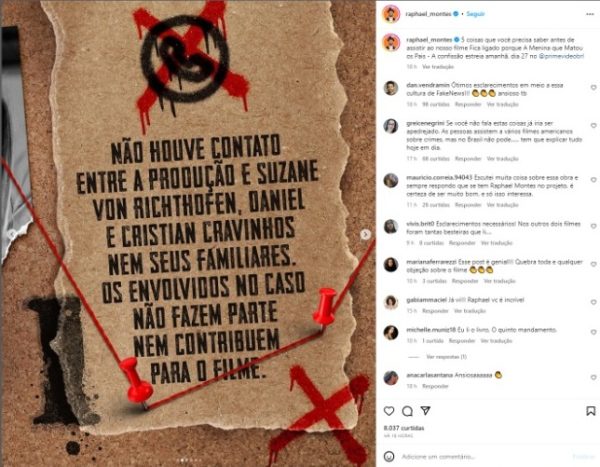Click Seguir to follow raphael_montes

[475, 14]
